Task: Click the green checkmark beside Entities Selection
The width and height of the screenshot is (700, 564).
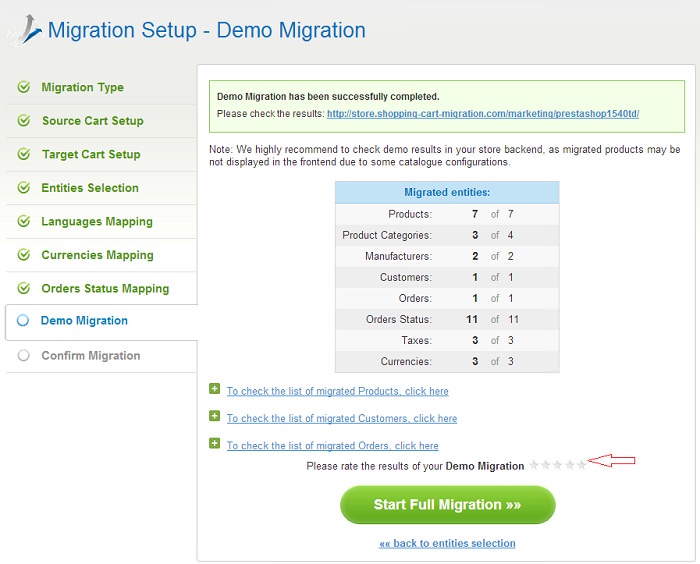Action: tap(24, 188)
